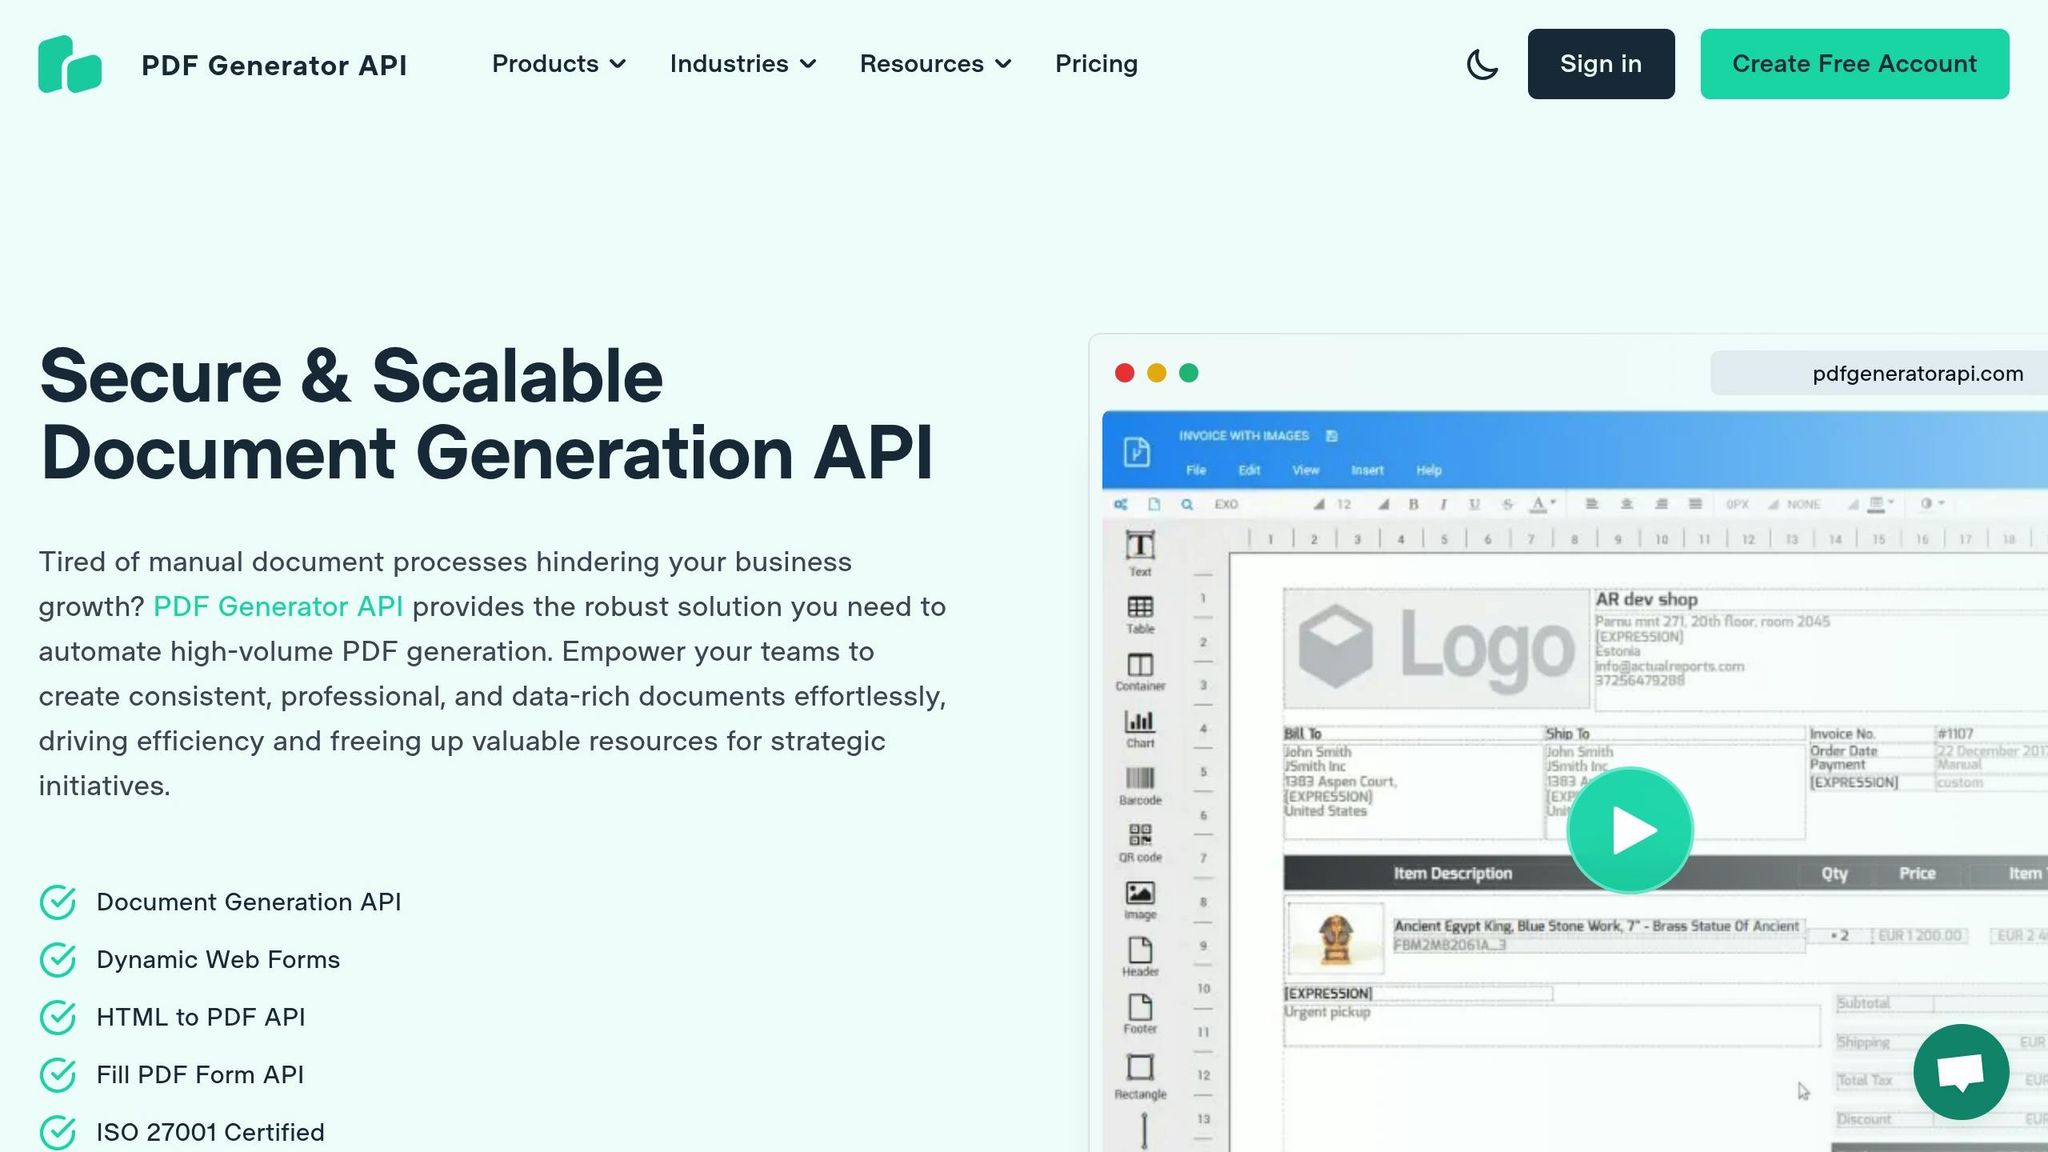
Task: Open the opacity contrast dropdown in editor toolbar
Action: pyautogui.click(x=1932, y=504)
